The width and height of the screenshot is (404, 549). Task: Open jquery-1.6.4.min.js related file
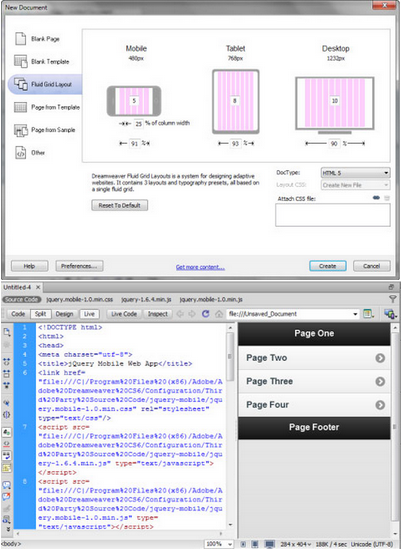pyautogui.click(x=146, y=299)
